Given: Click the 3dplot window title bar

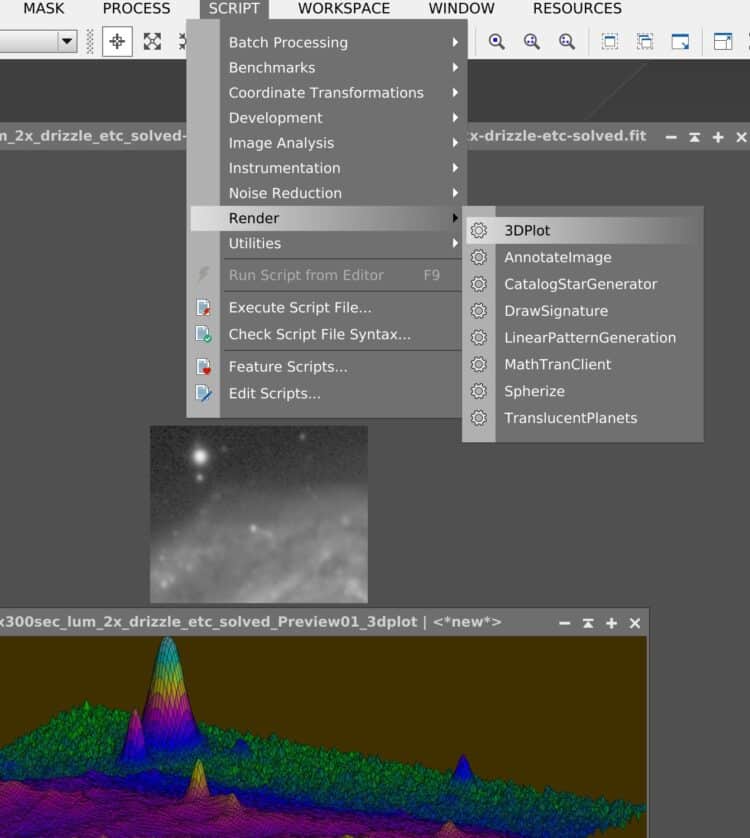Looking at the screenshot, I should [323, 623].
